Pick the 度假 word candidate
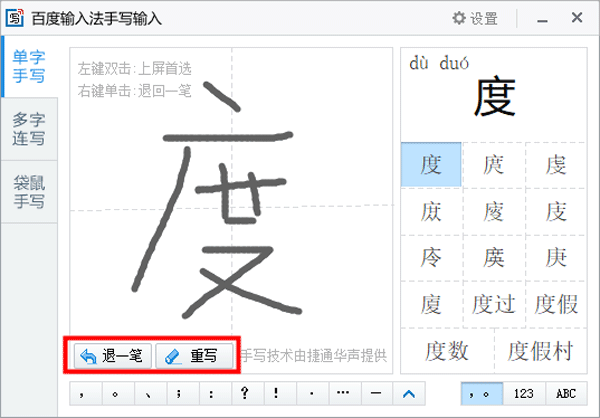Viewport: 600px width, 418px height. coord(556,304)
